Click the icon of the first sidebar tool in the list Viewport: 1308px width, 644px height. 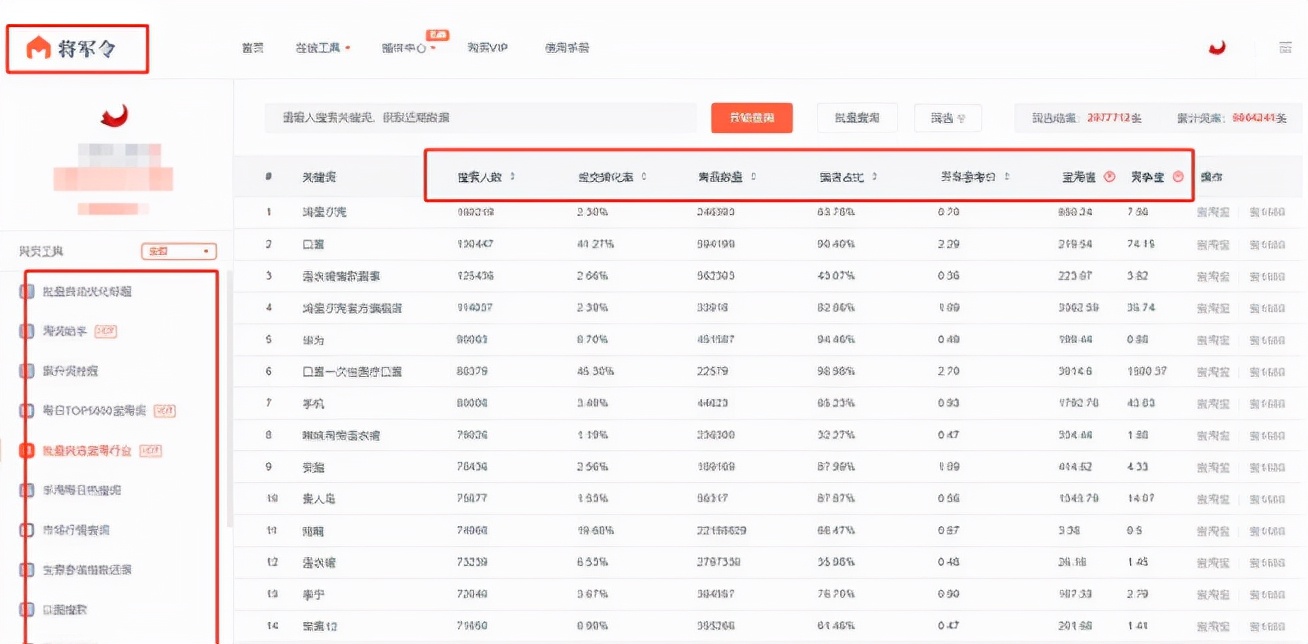point(27,291)
